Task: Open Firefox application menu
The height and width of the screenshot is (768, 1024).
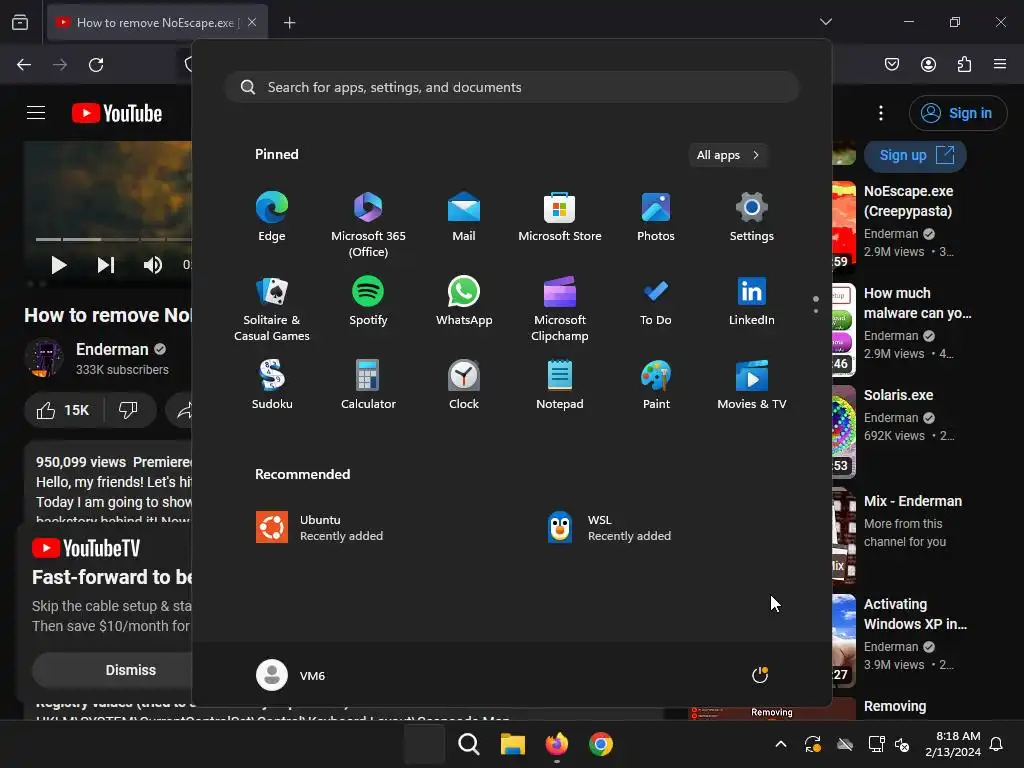Action: [1000, 64]
